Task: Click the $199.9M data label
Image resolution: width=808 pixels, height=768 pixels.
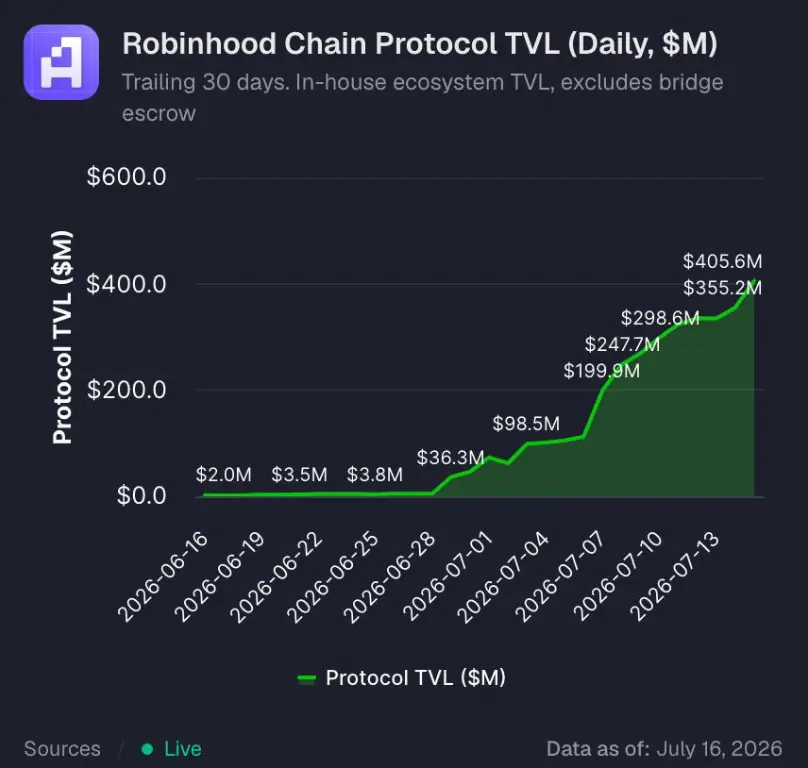Action: (601, 371)
